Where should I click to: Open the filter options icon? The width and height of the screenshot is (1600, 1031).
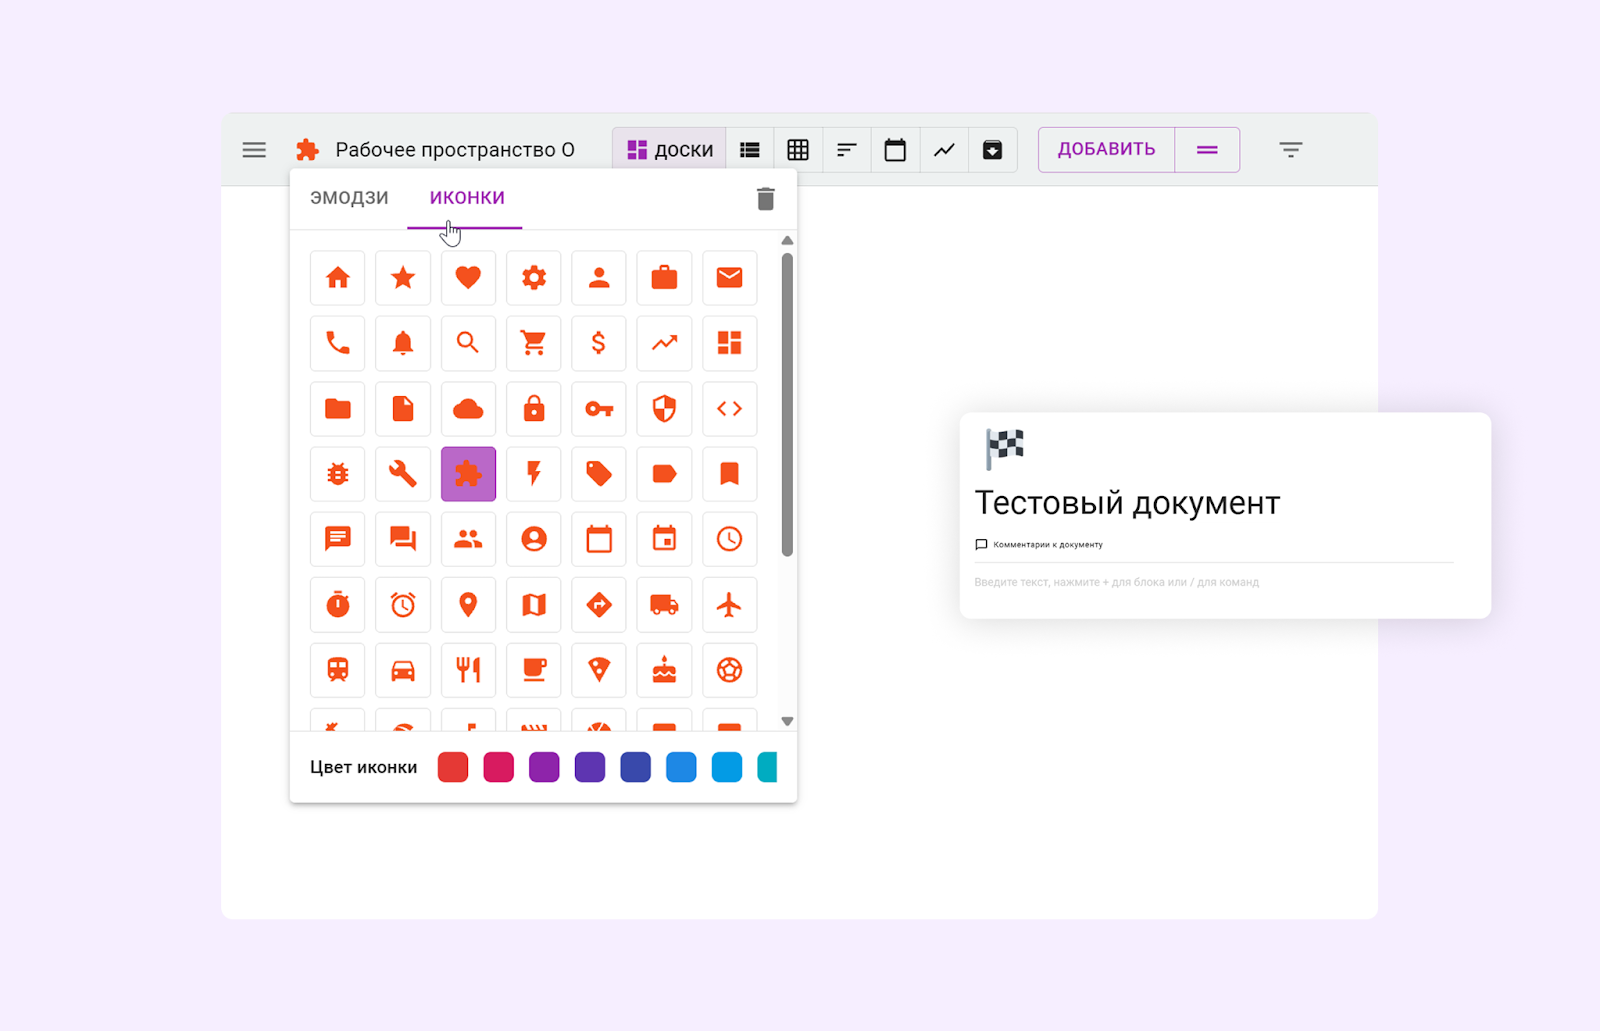[1290, 150]
